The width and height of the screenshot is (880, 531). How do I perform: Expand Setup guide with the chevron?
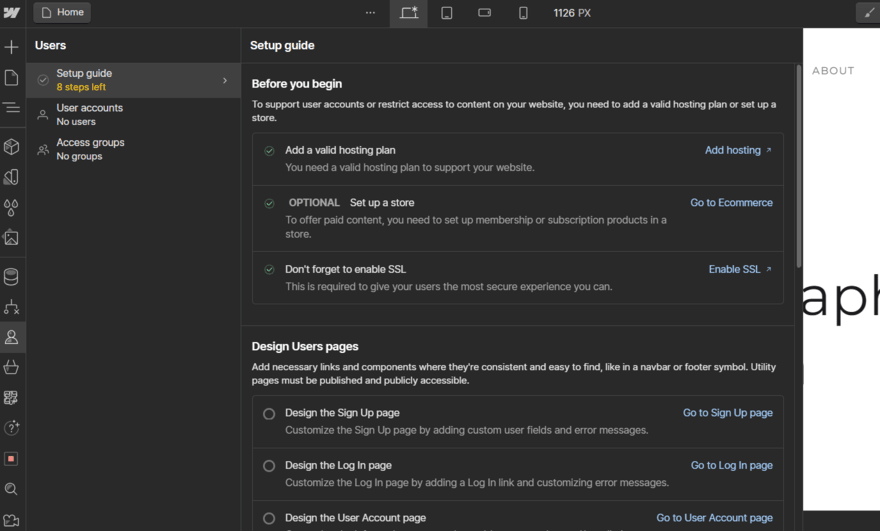coord(224,80)
